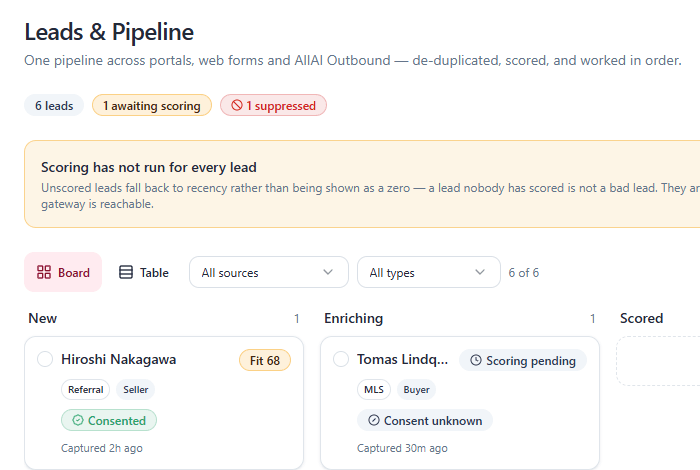Click the 6 leads pill
The height and width of the screenshot is (470, 700).
pos(54,106)
